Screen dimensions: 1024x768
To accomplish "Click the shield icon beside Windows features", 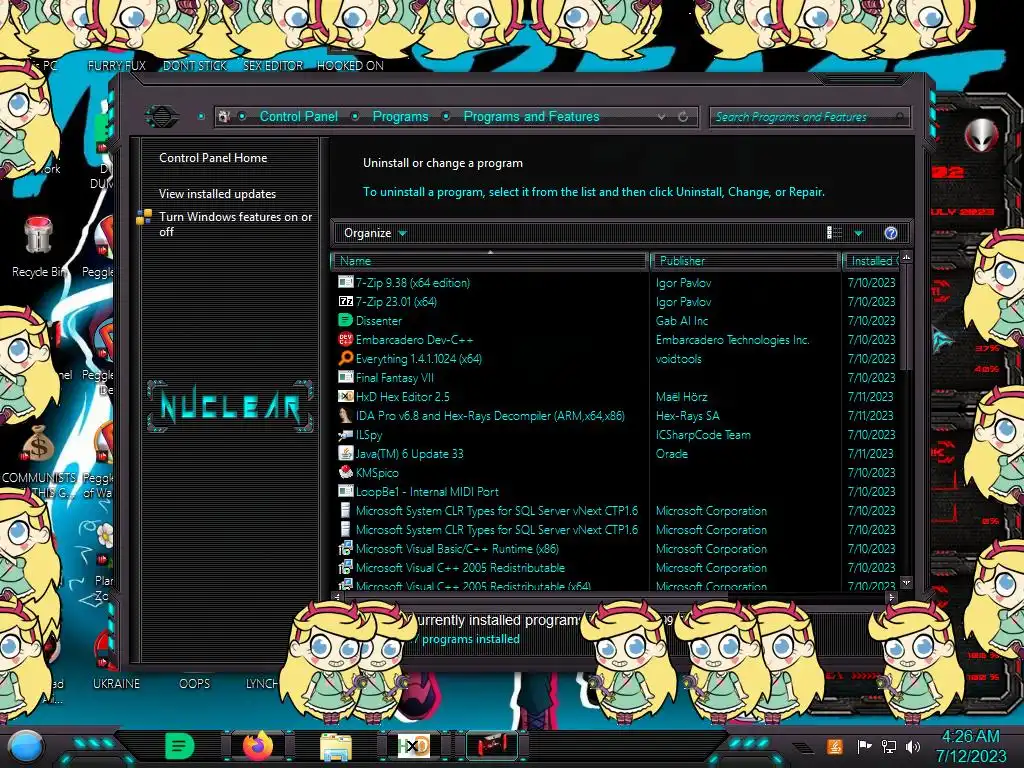I will point(144,217).
